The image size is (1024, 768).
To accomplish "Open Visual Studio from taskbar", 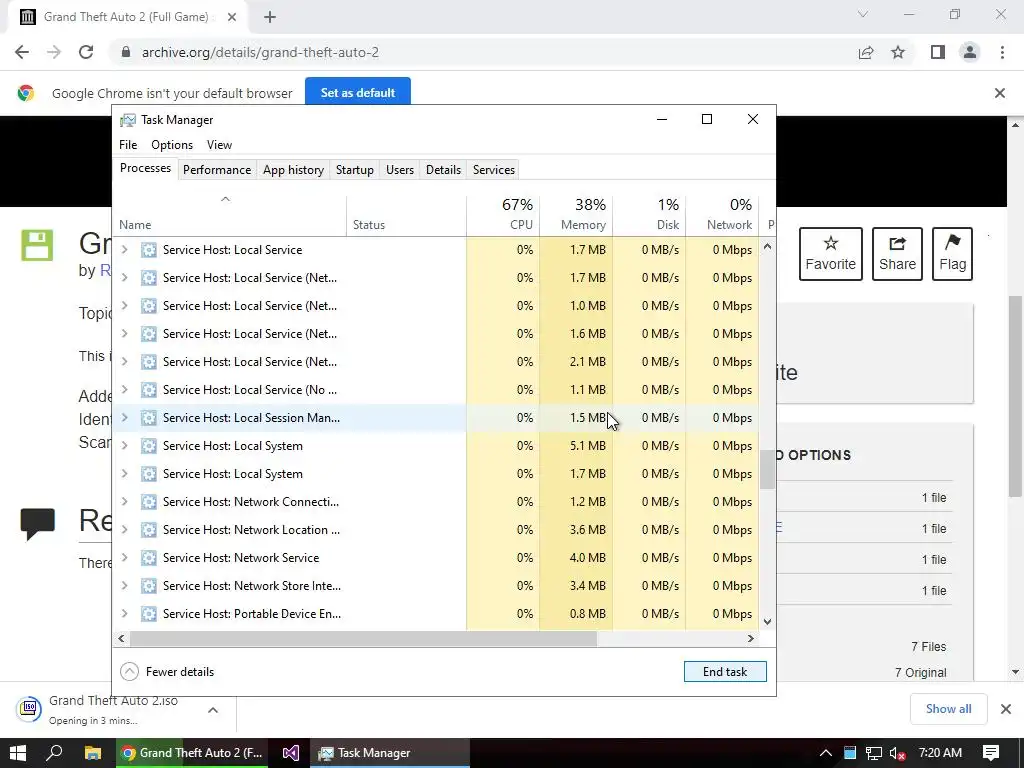I will (x=291, y=753).
